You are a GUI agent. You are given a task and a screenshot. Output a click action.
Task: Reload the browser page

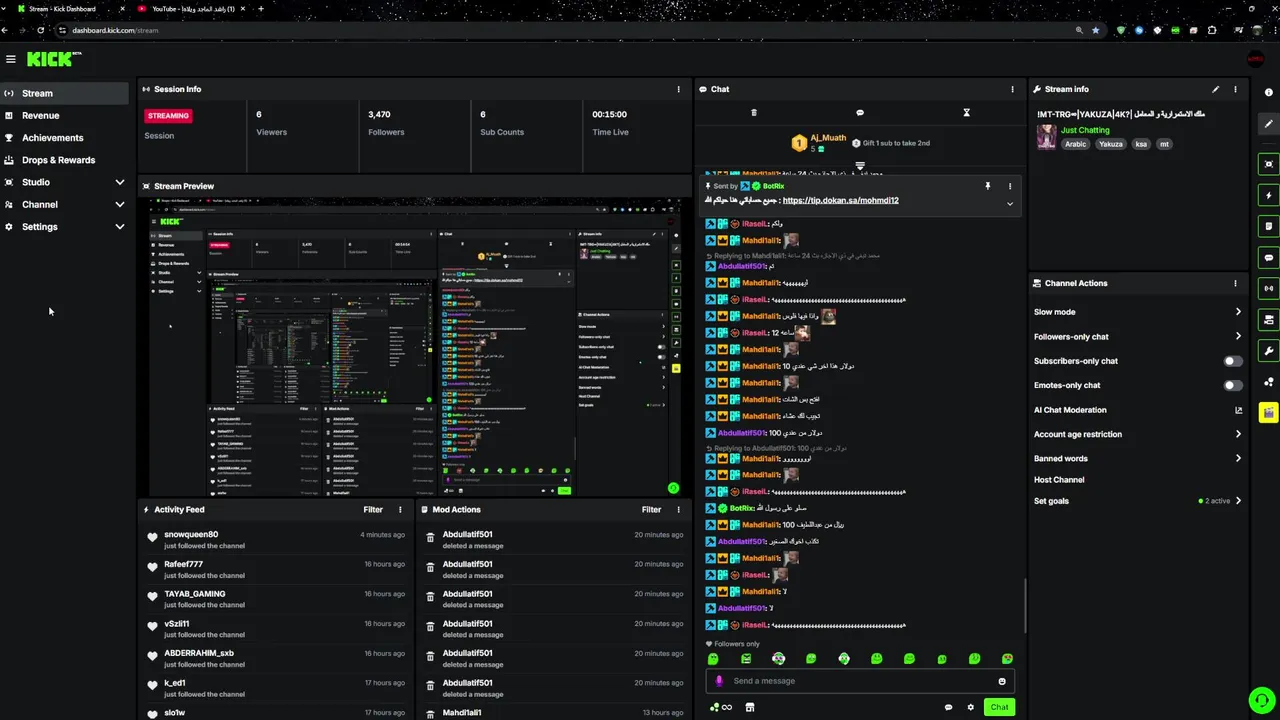tap(41, 30)
